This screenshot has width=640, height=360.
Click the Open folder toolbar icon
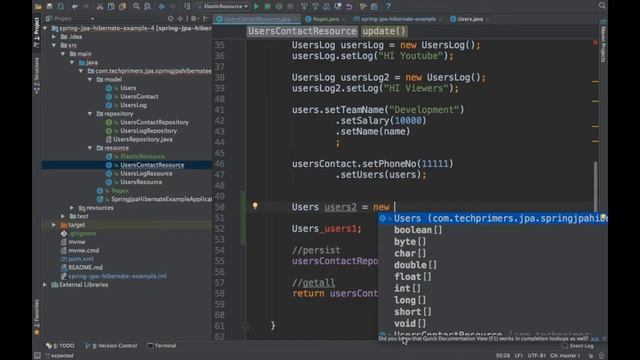click(38, 6)
